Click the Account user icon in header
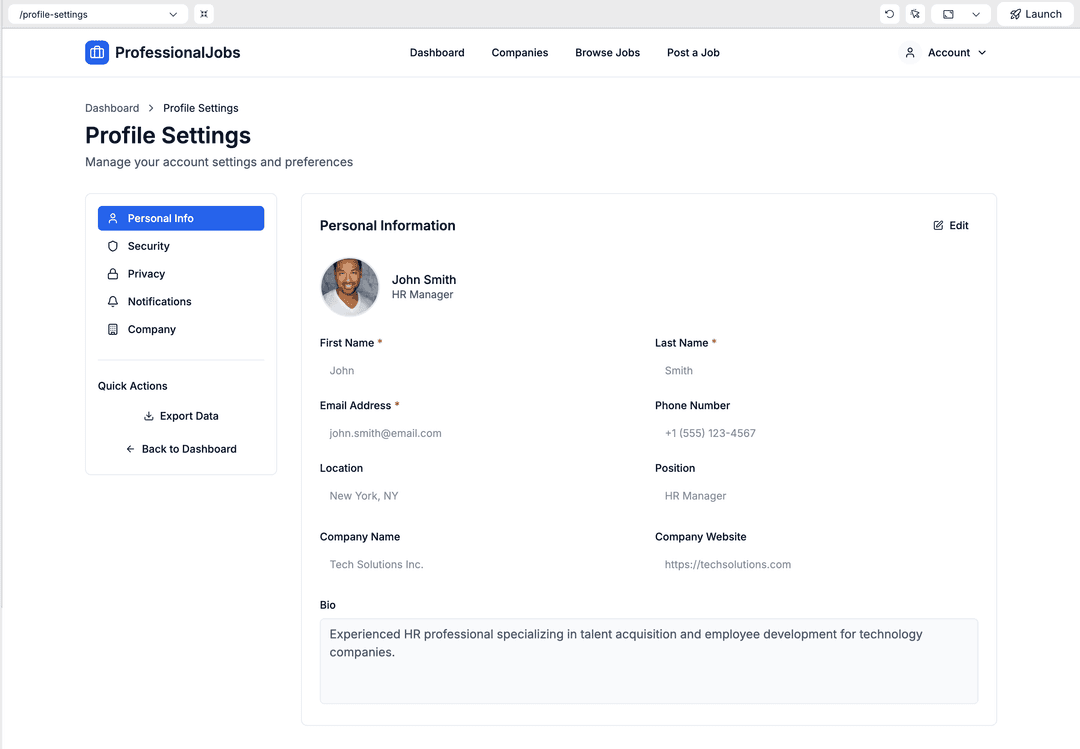Viewport: 1080px width, 749px height. click(x=910, y=53)
